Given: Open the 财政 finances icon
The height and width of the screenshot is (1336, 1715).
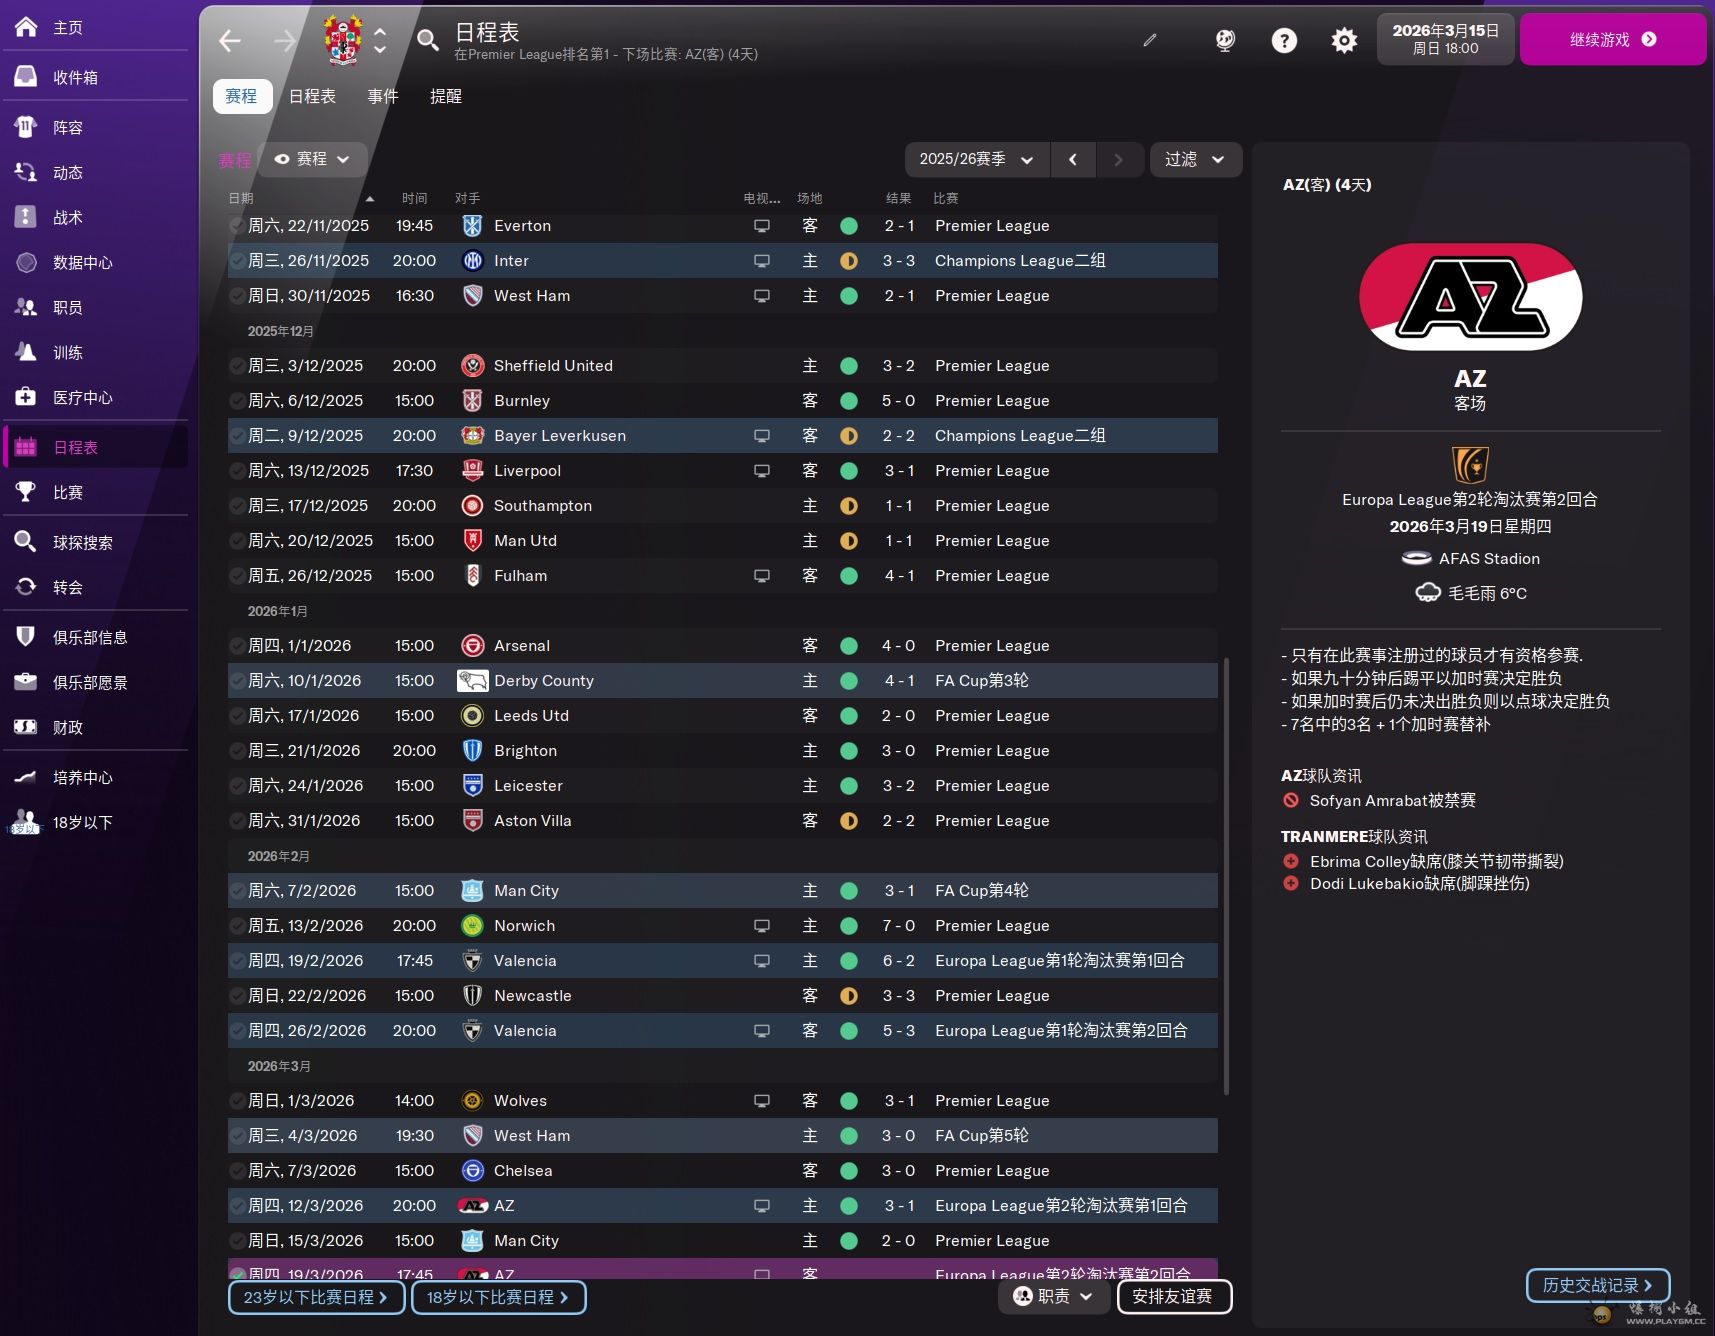Looking at the screenshot, I should click(26, 727).
